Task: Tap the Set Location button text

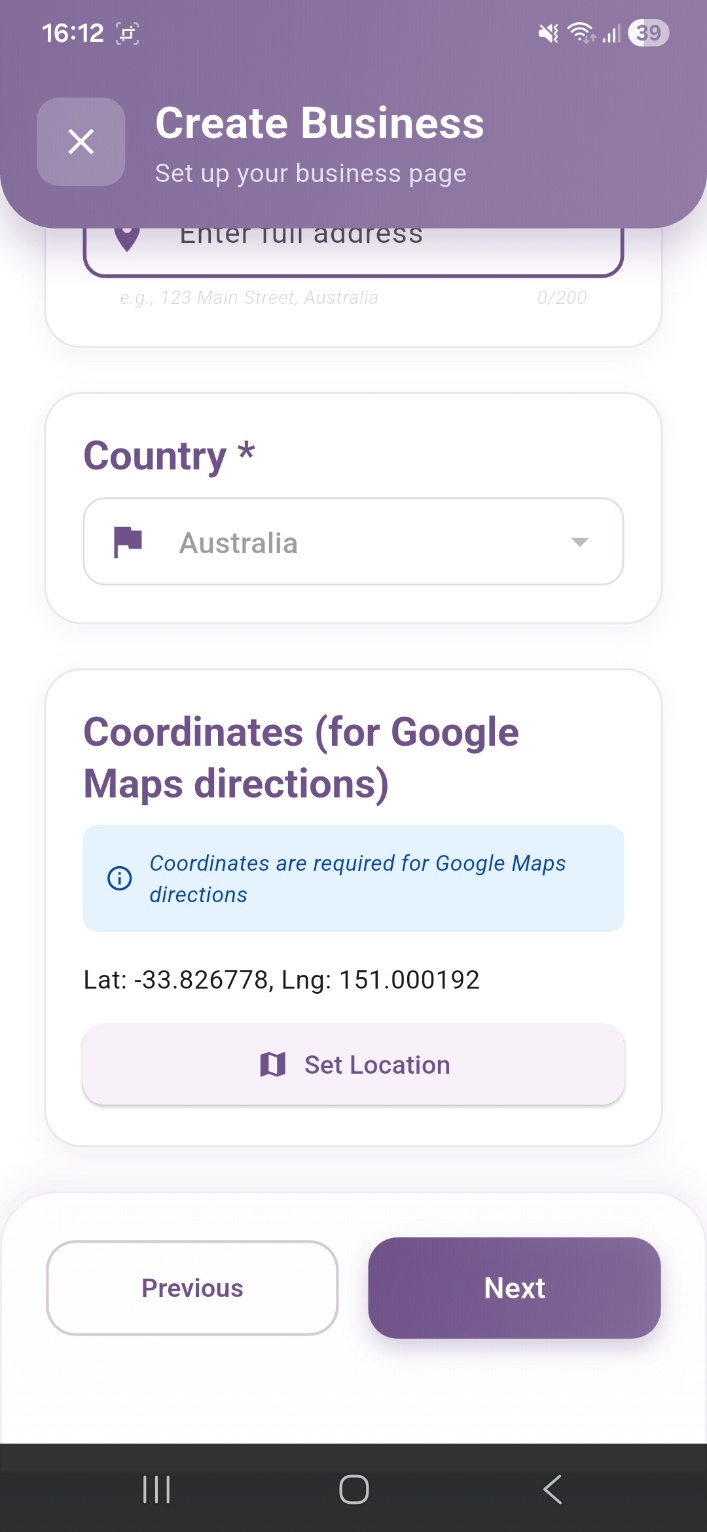Action: pyautogui.click(x=377, y=1065)
